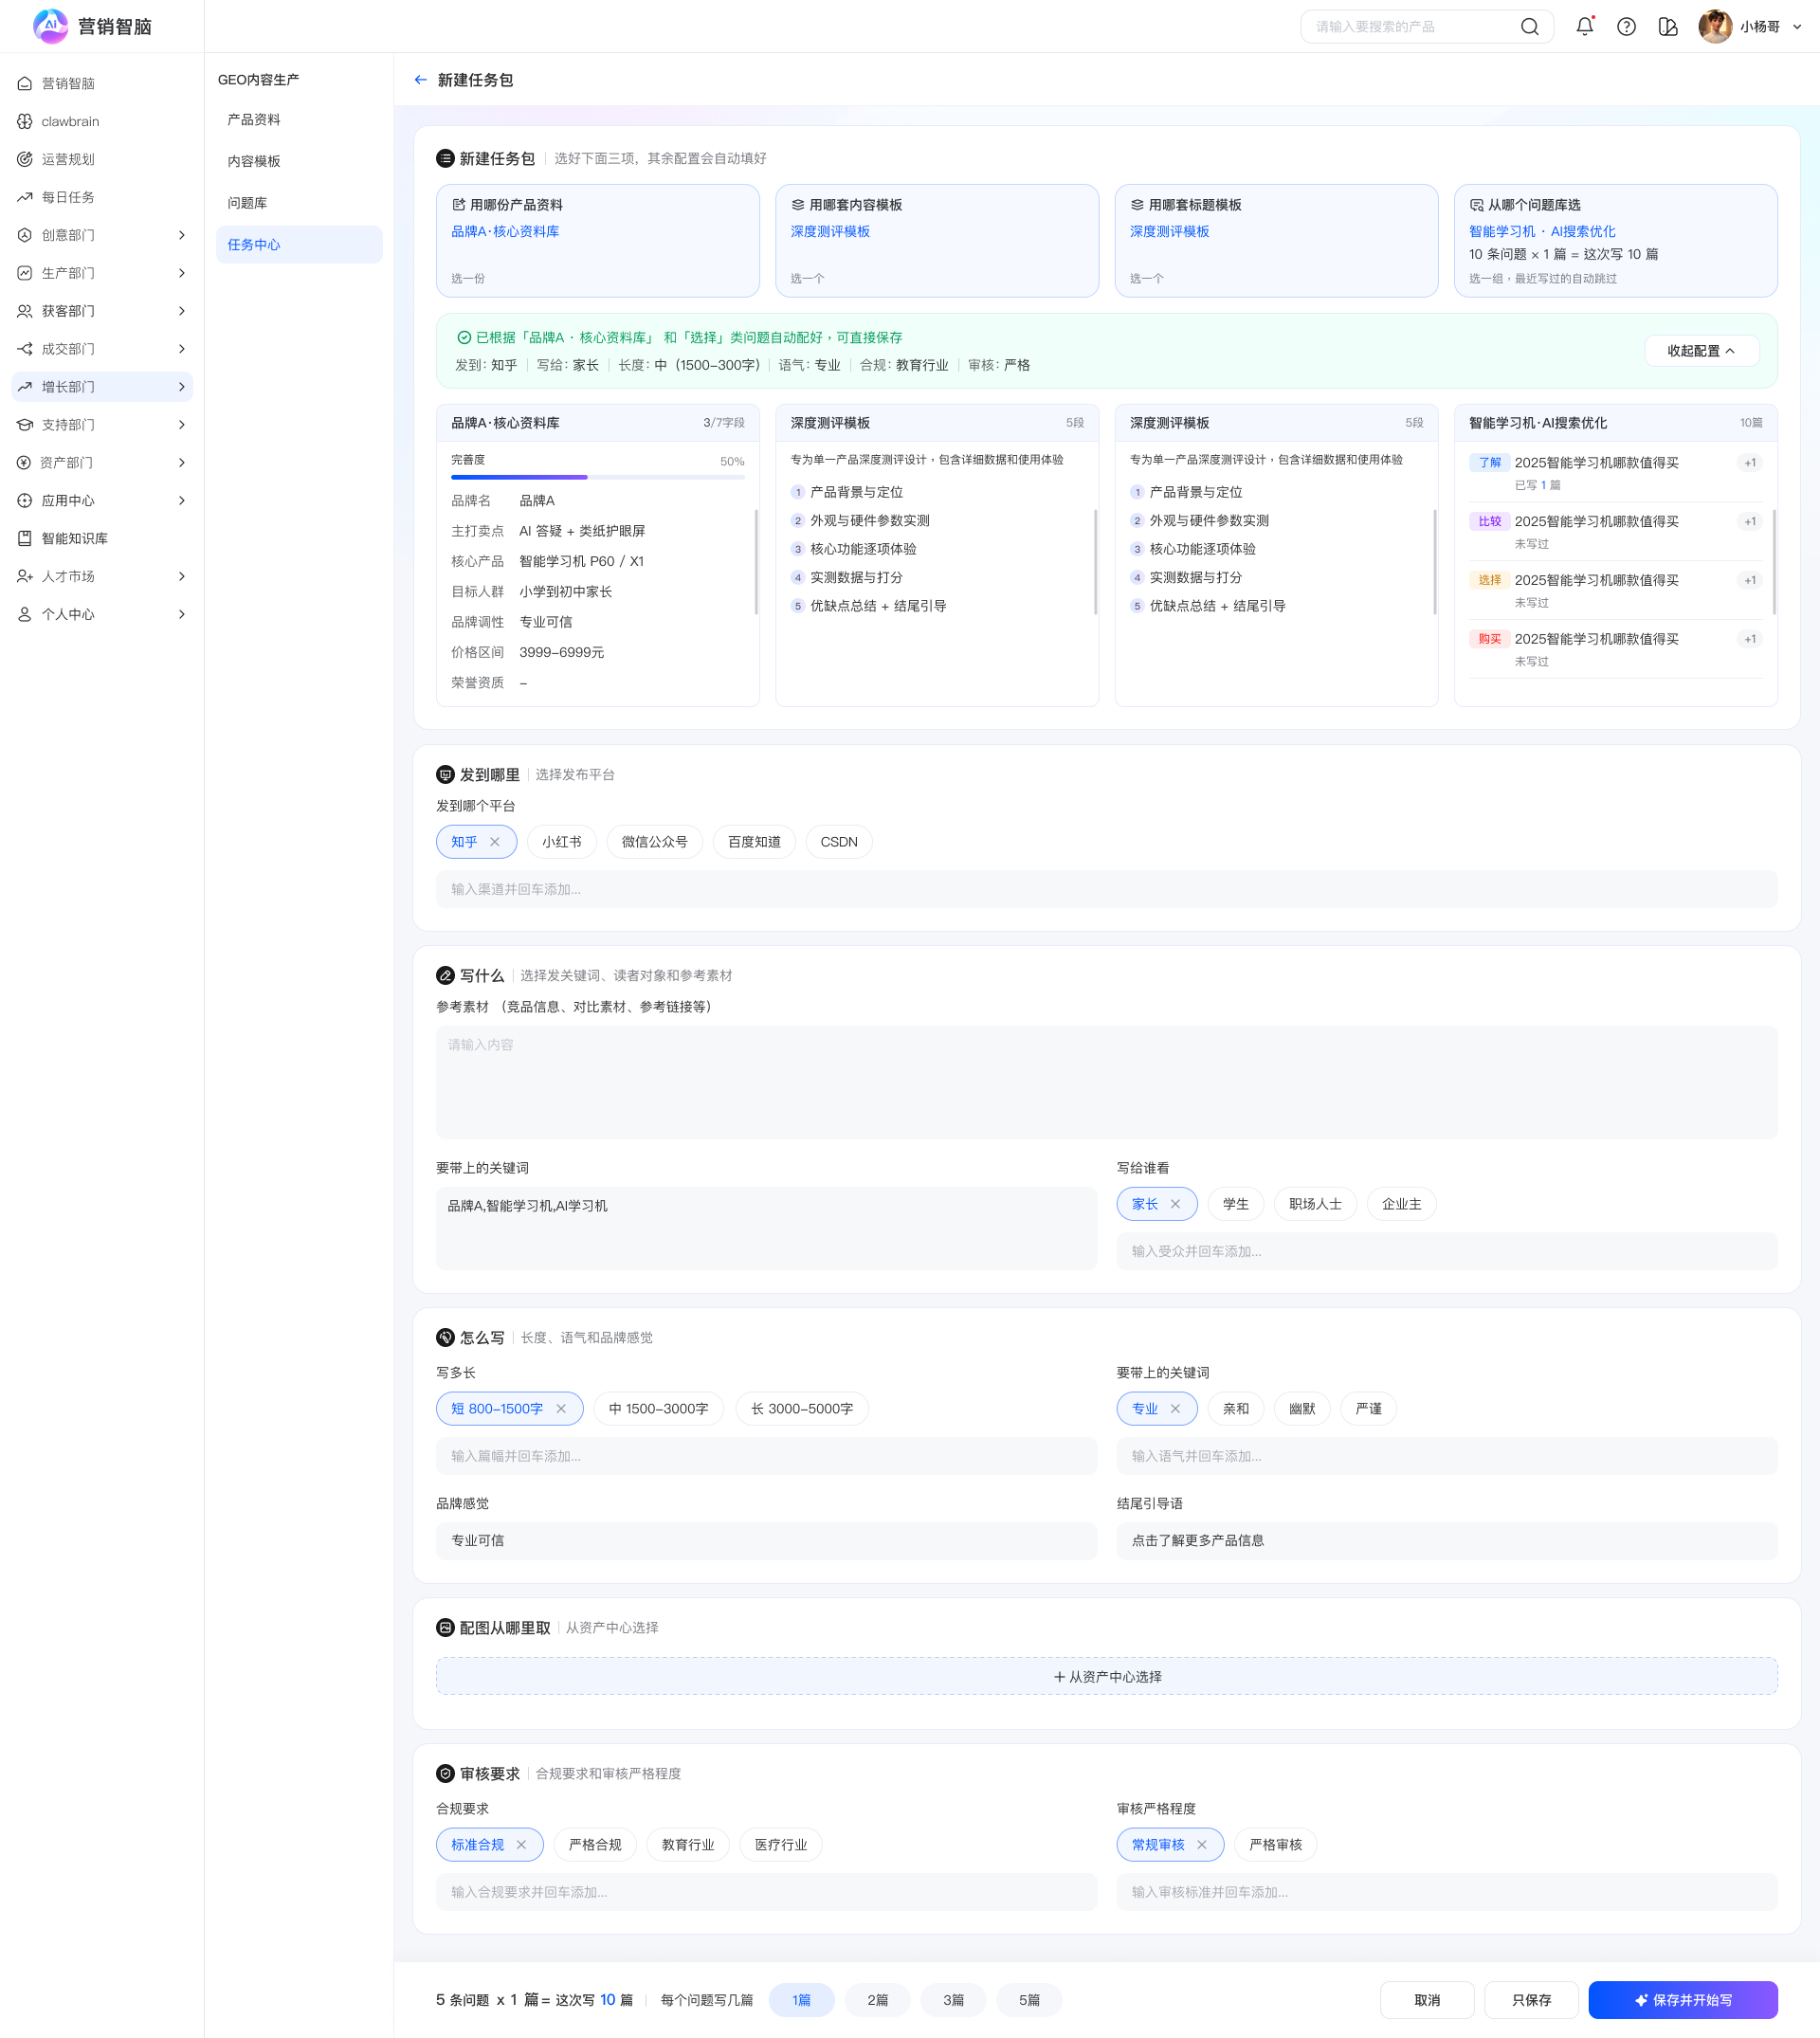The image size is (1820, 2038).
Task: Open the clawbrain sidebar icon
Action: coord(25,121)
